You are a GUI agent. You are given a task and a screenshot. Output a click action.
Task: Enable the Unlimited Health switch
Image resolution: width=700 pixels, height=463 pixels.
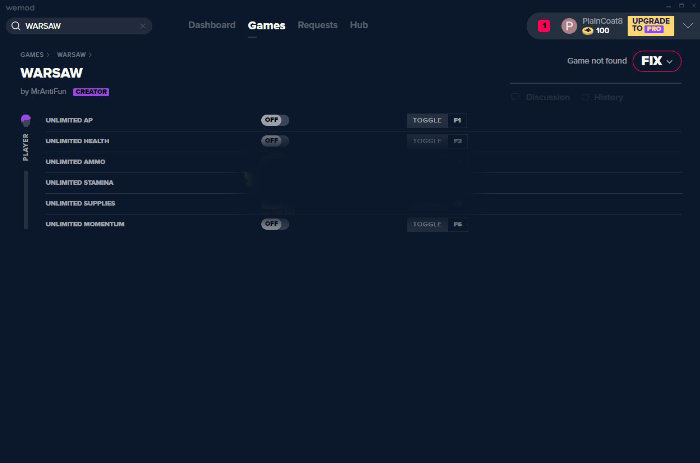(275, 141)
